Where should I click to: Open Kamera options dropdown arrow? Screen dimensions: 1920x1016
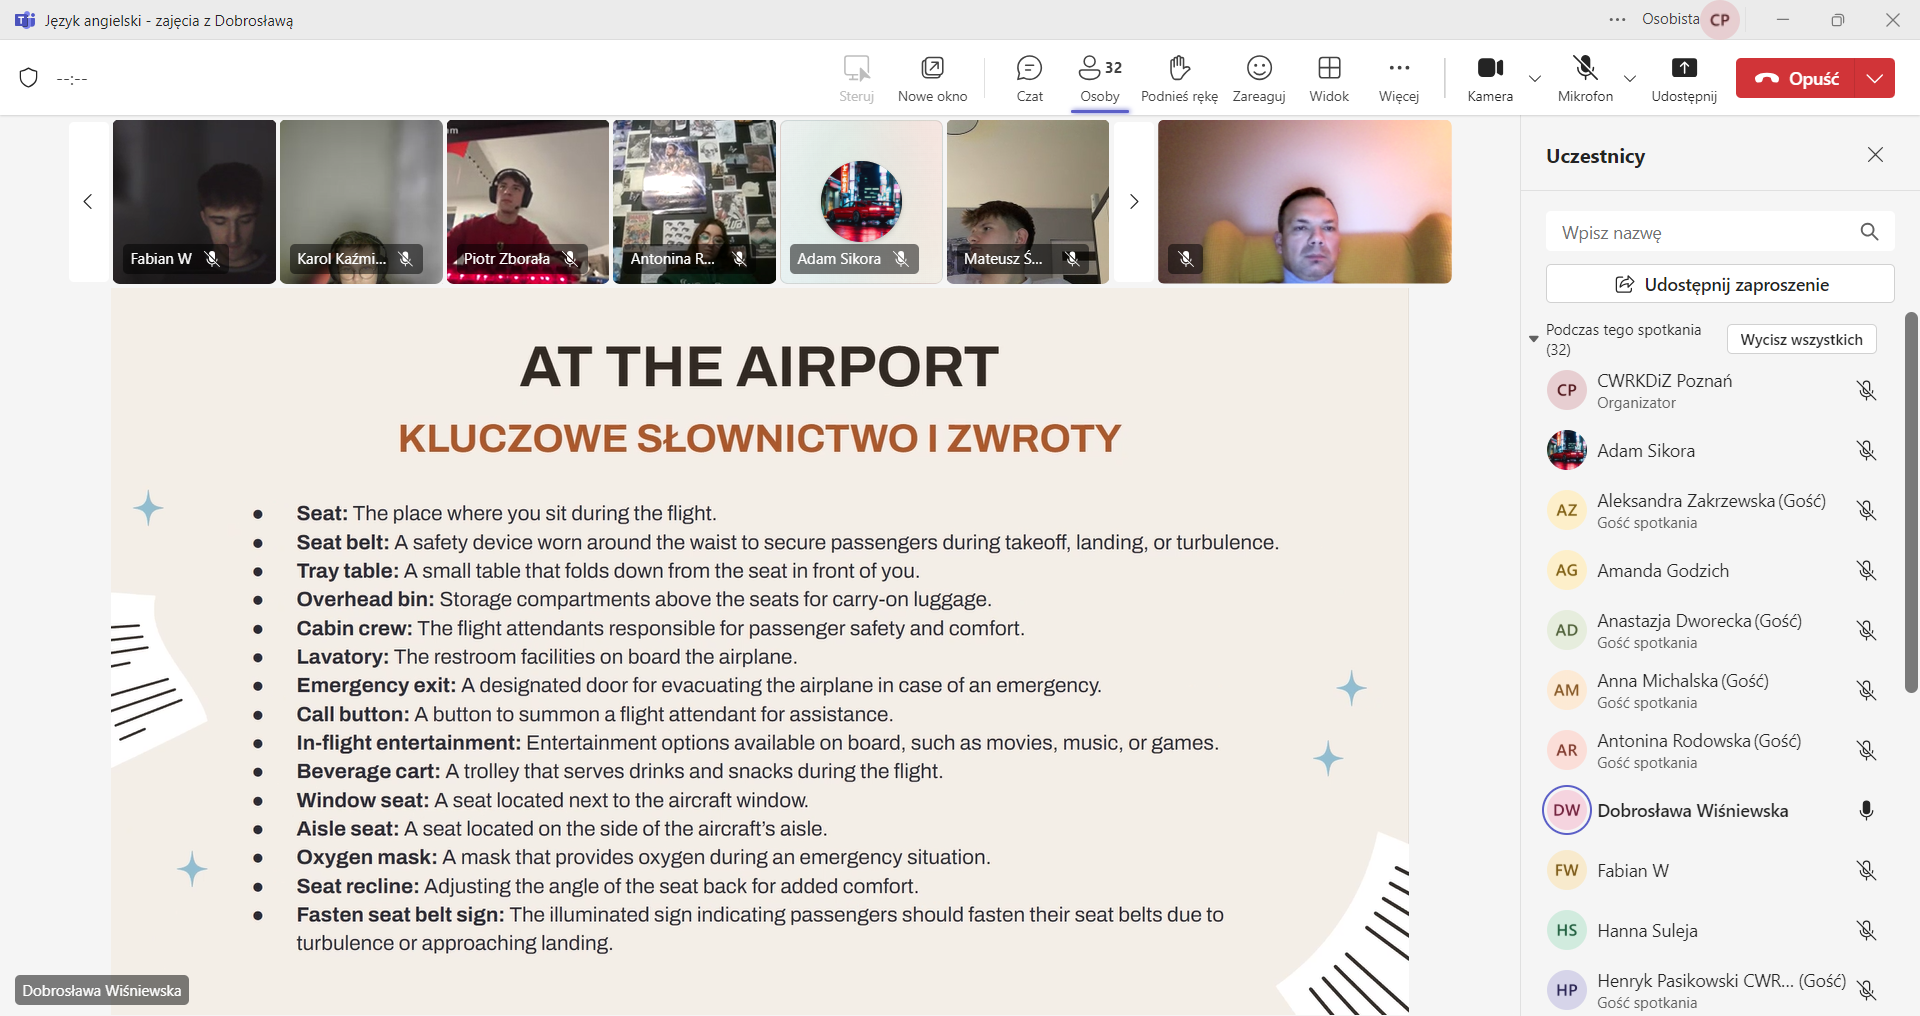pos(1535,78)
